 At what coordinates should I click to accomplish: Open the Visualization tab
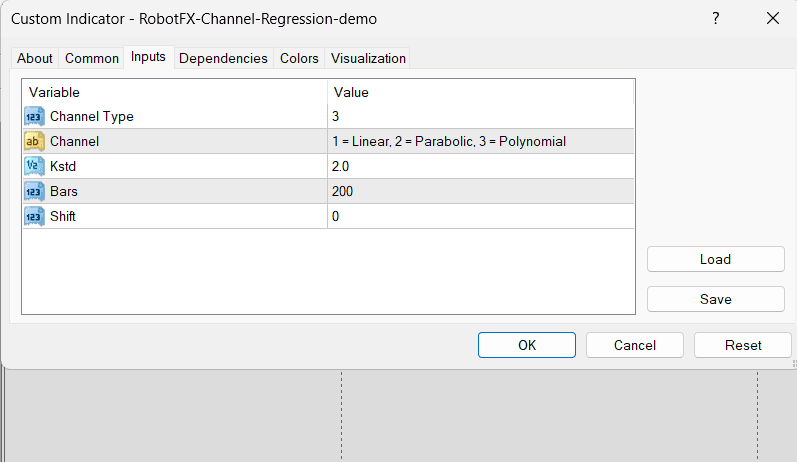pyautogui.click(x=369, y=58)
